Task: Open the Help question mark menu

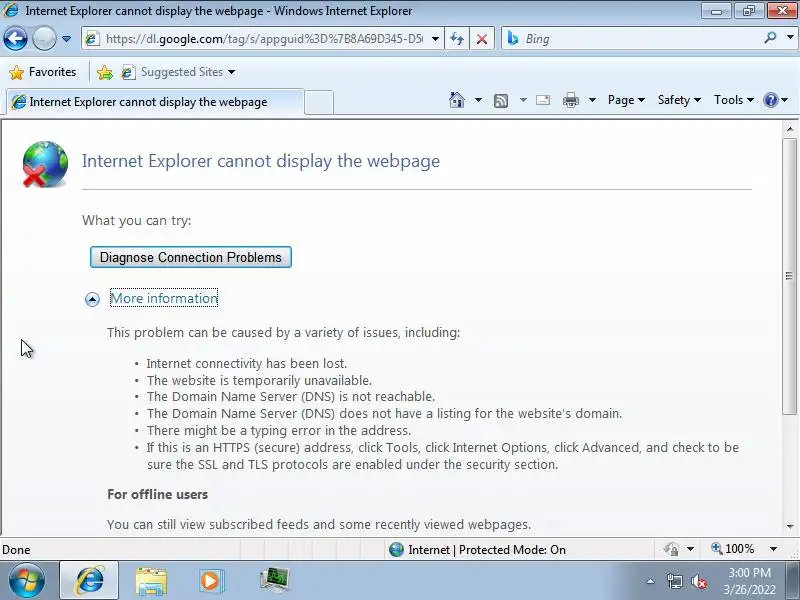Action: tap(776, 100)
